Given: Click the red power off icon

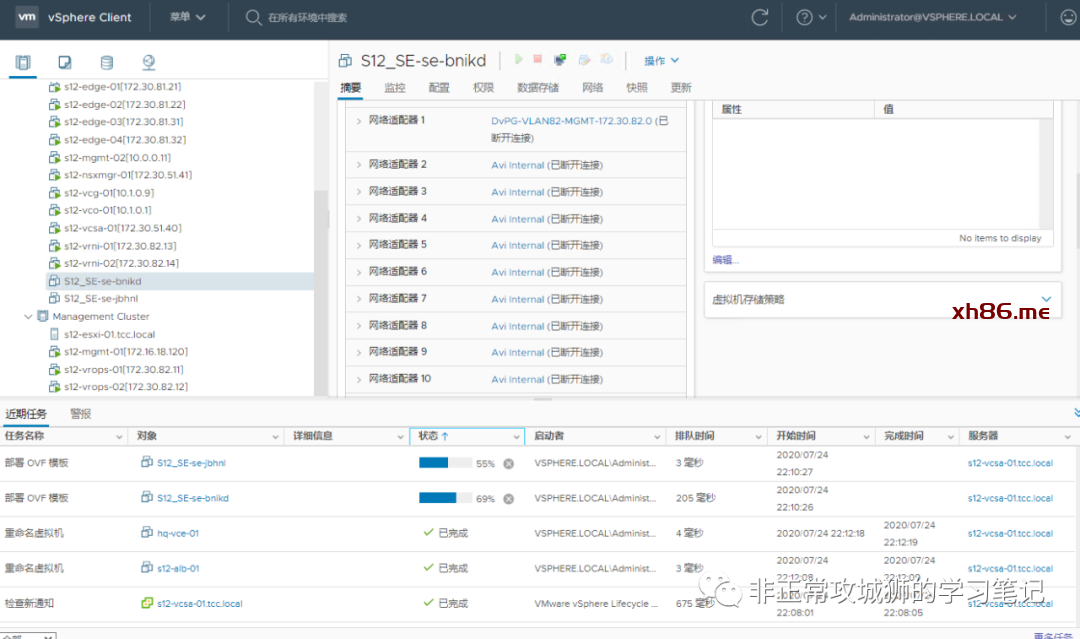Looking at the screenshot, I should coord(538,60).
